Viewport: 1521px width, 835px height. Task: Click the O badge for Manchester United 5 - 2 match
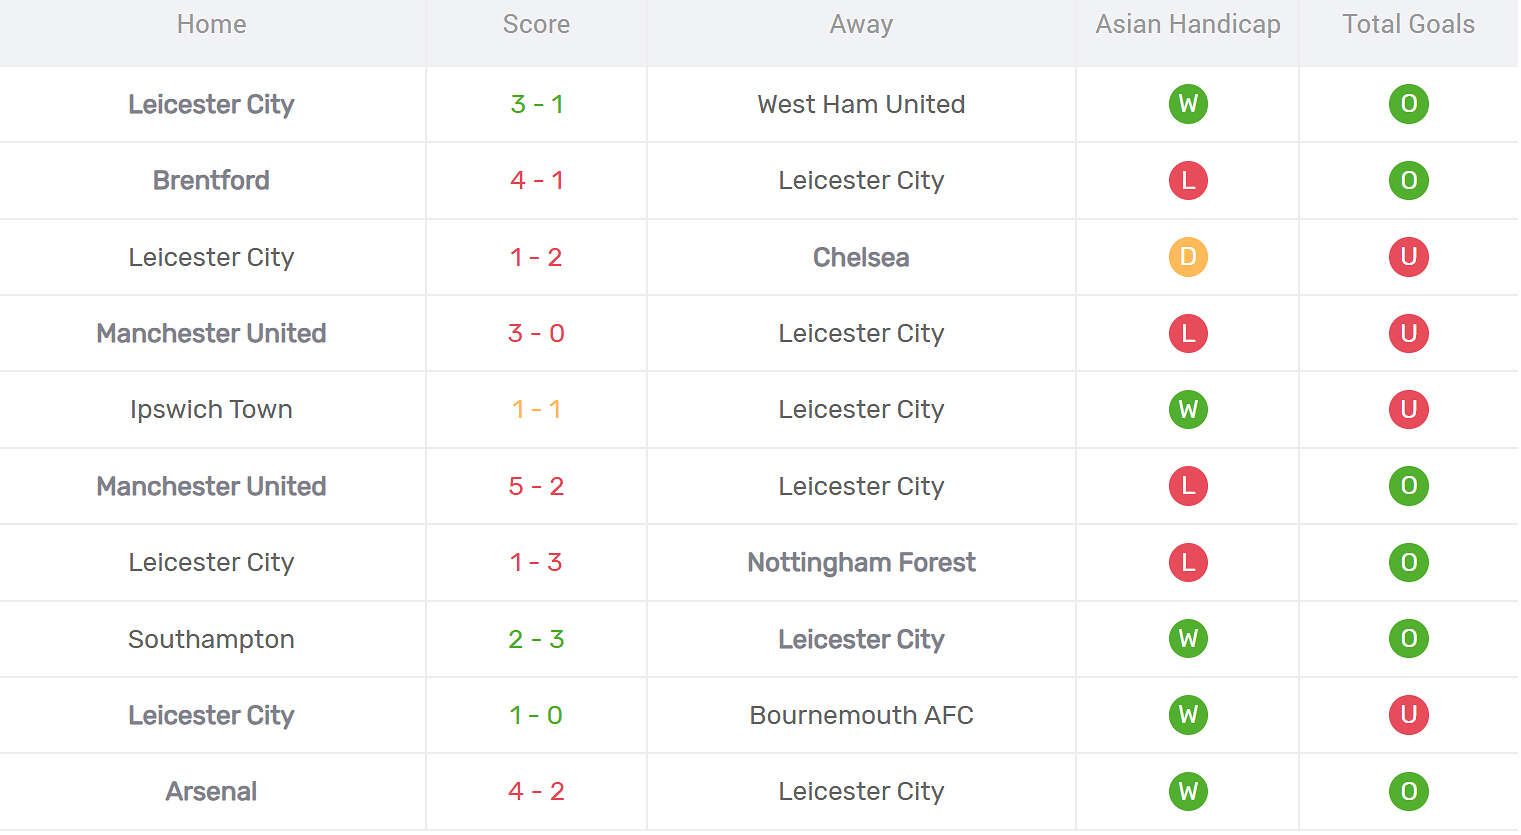pyautogui.click(x=1408, y=486)
